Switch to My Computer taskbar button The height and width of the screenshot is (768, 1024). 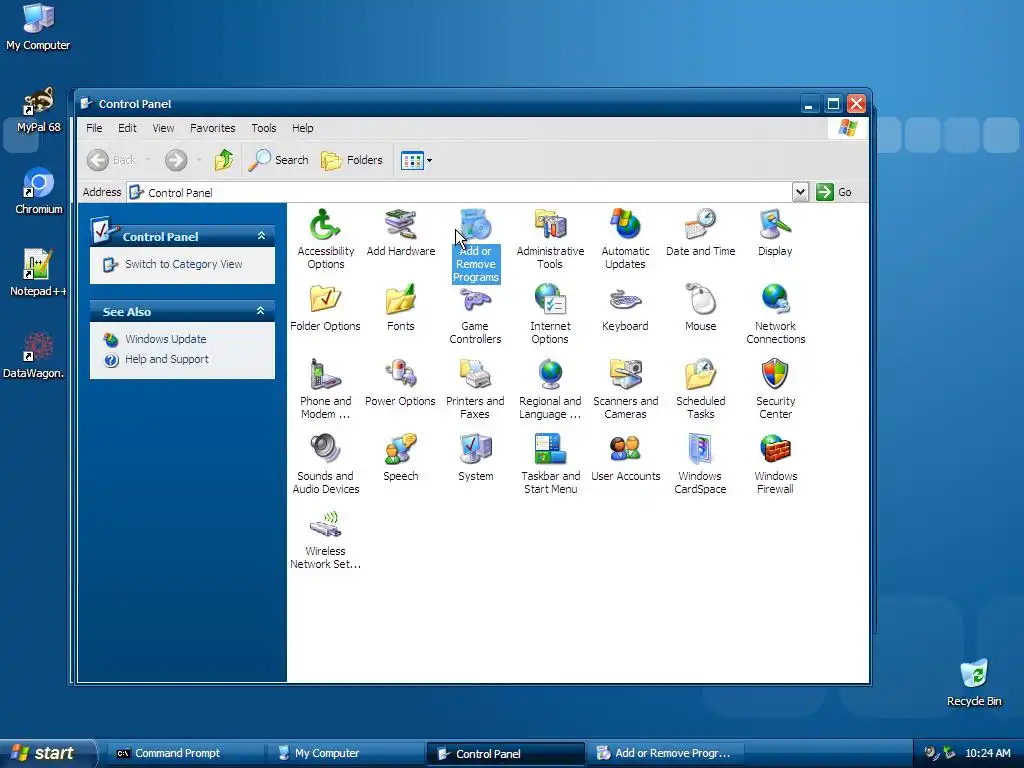[345, 753]
